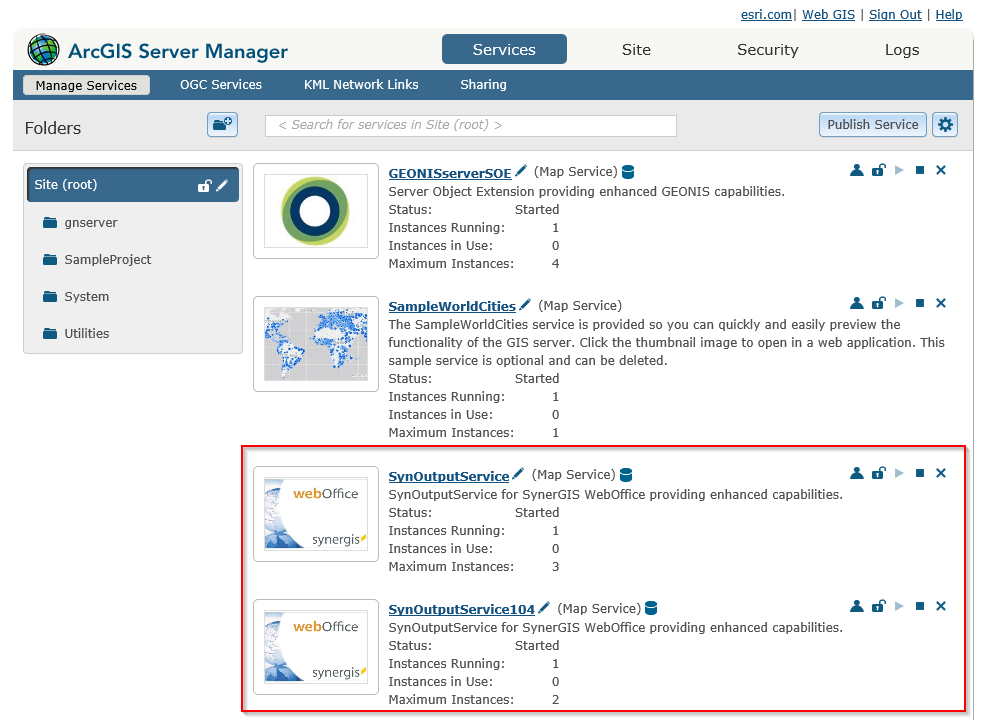The height and width of the screenshot is (720, 993).
Task: Create a new folder using the folder icon
Action: click(x=222, y=124)
